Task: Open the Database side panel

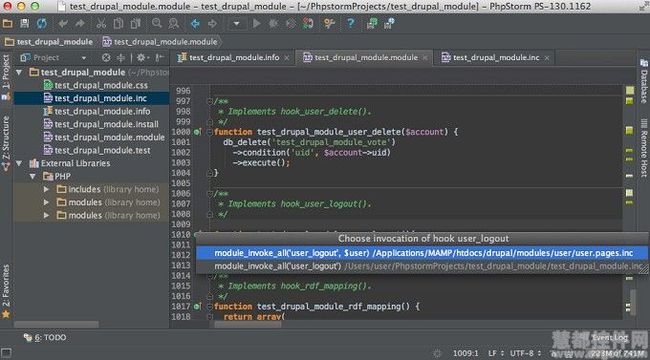Action: [644, 81]
